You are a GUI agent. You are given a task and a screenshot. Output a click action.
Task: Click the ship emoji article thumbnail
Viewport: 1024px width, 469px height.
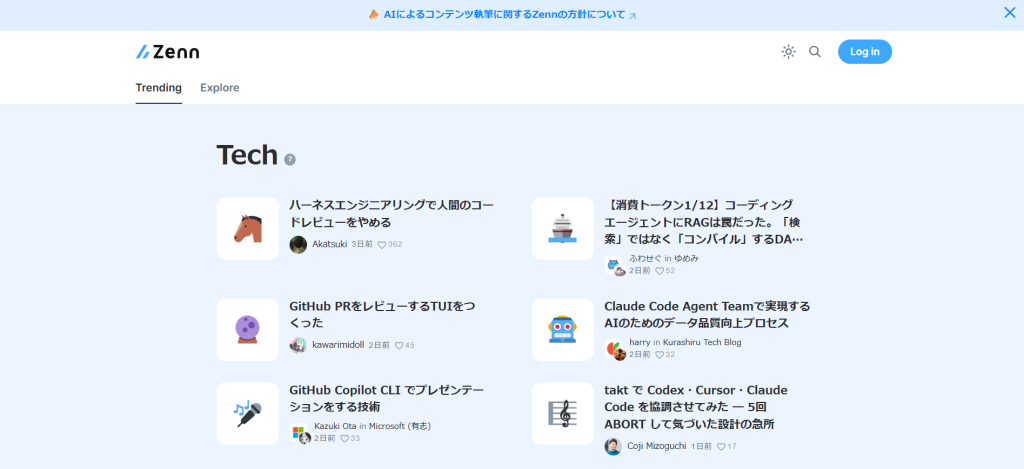click(563, 229)
